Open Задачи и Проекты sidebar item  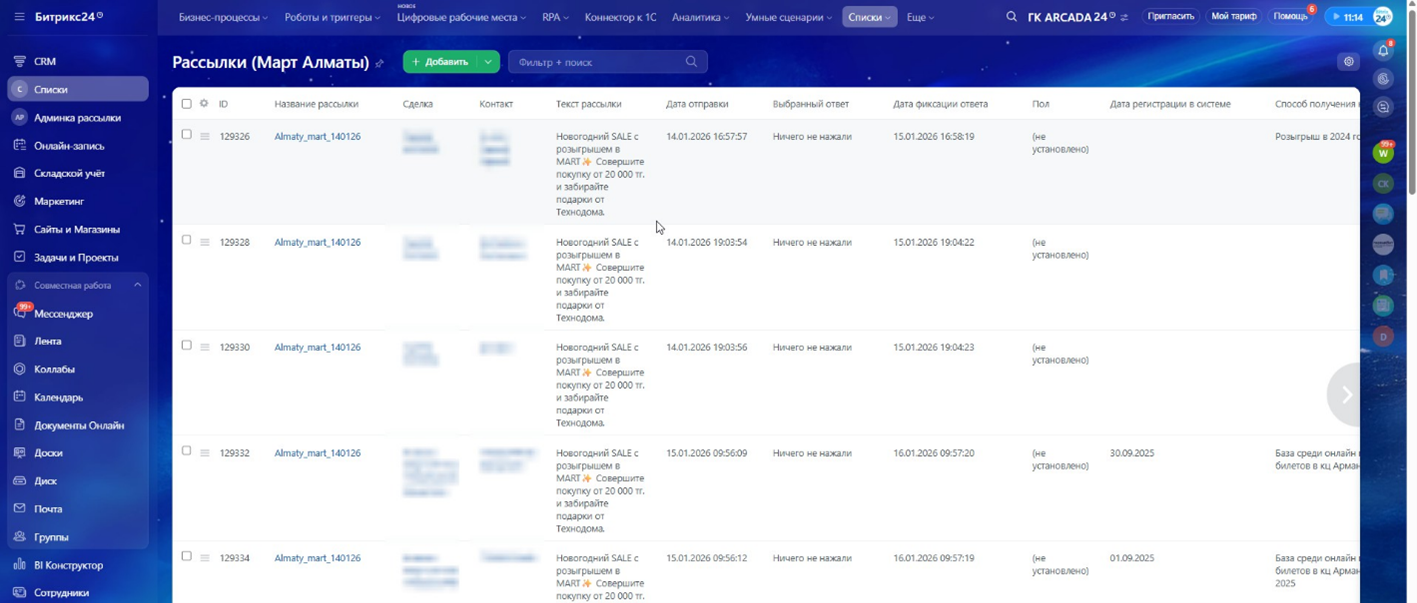pos(78,257)
